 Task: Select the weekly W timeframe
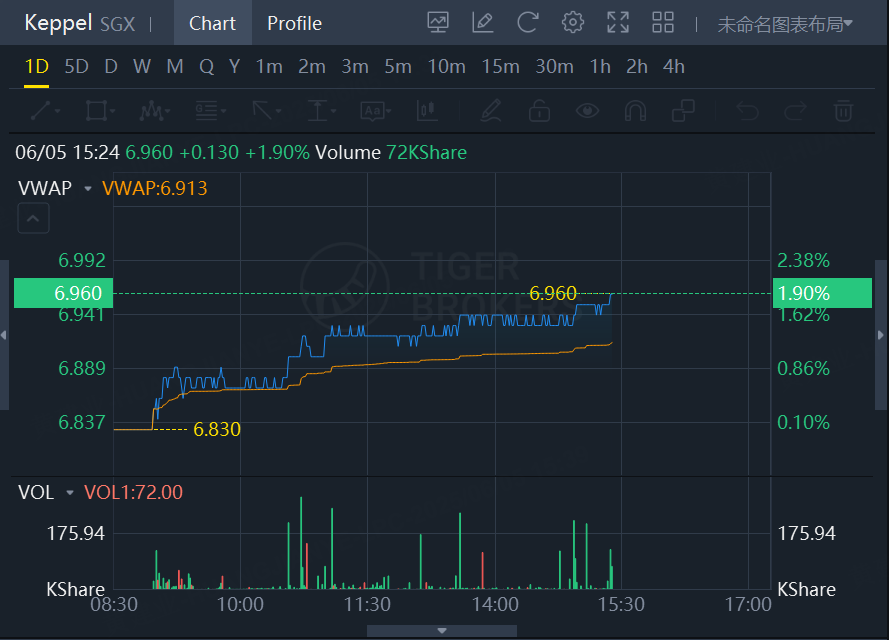pos(142,67)
